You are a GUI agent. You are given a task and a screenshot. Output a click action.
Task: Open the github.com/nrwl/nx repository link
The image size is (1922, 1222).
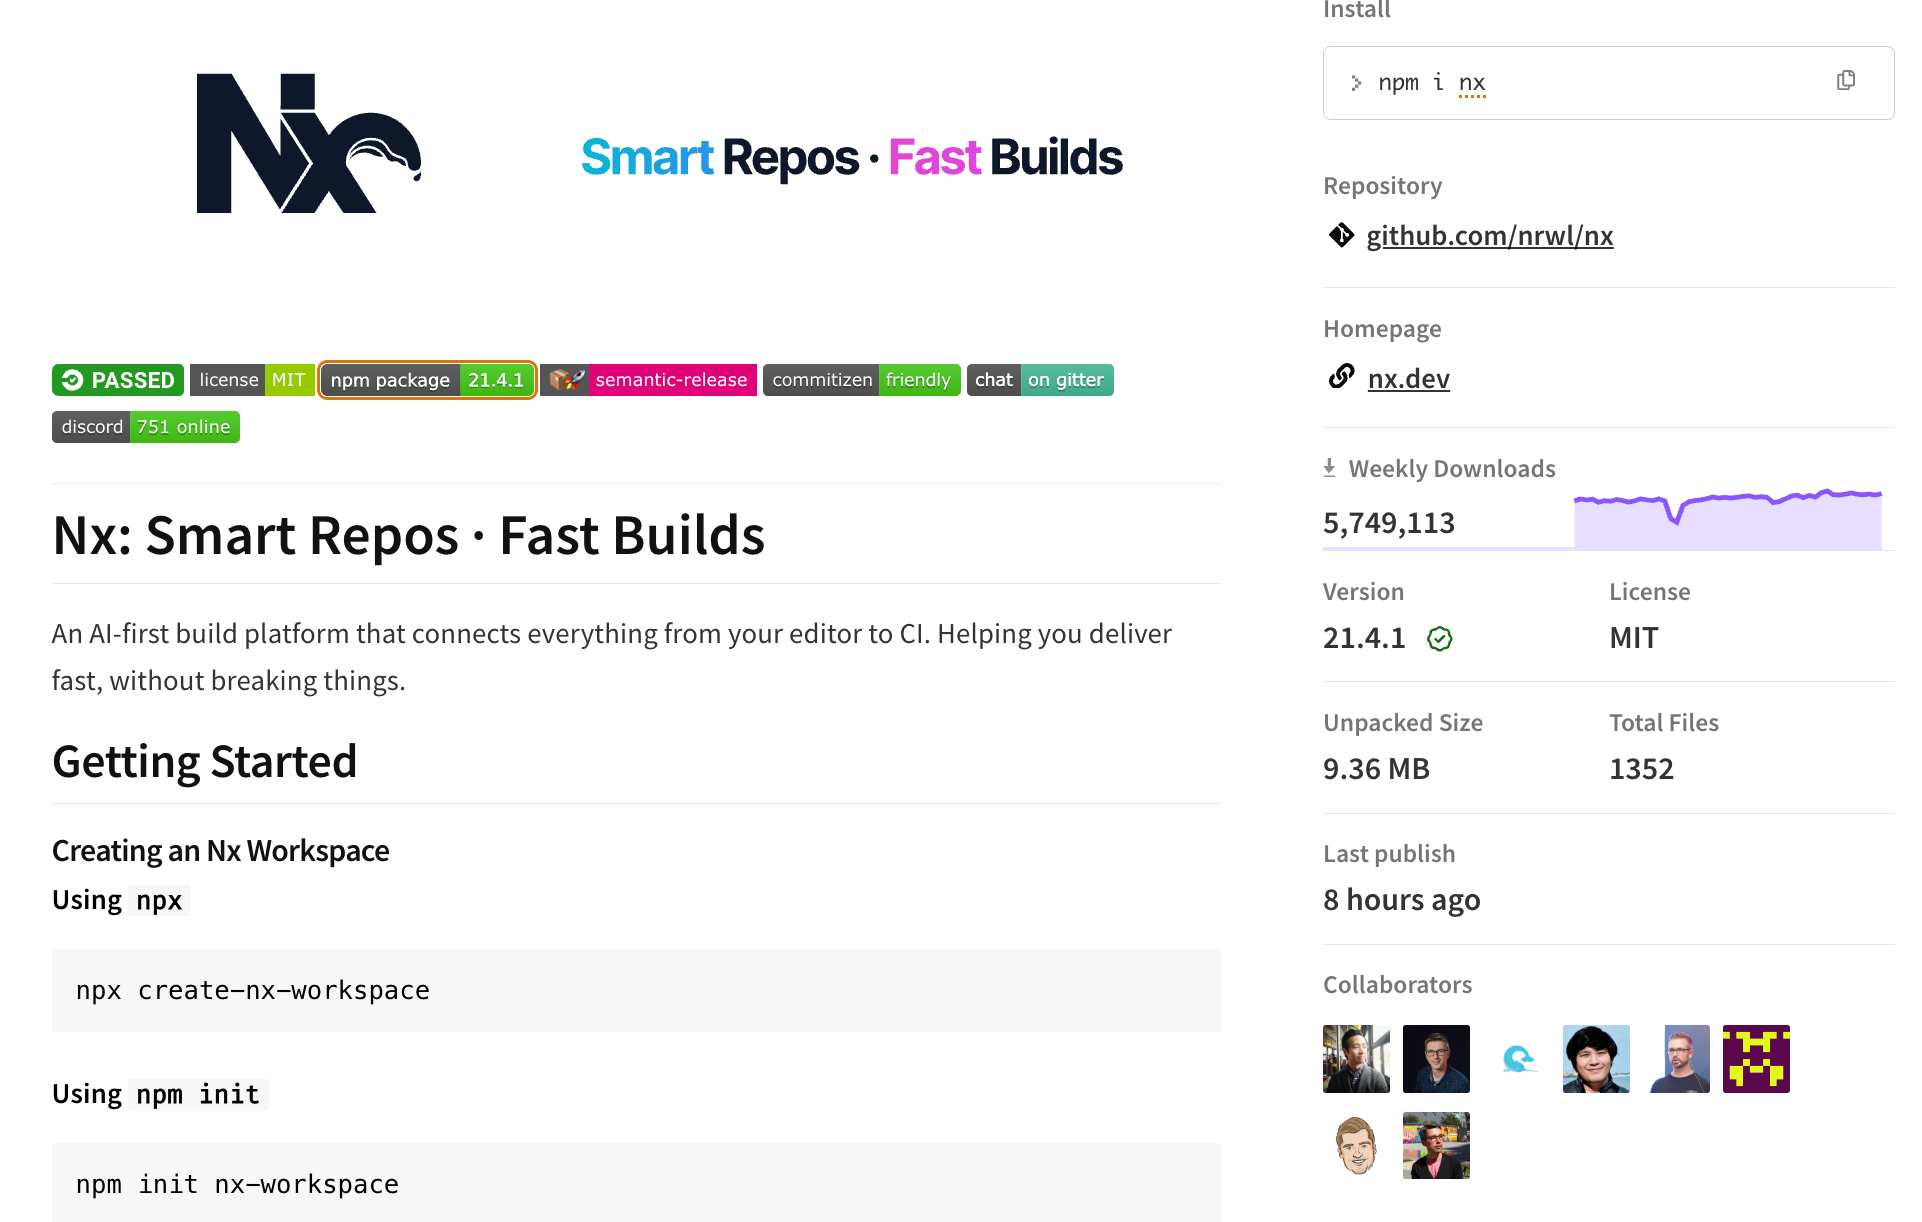click(x=1490, y=236)
